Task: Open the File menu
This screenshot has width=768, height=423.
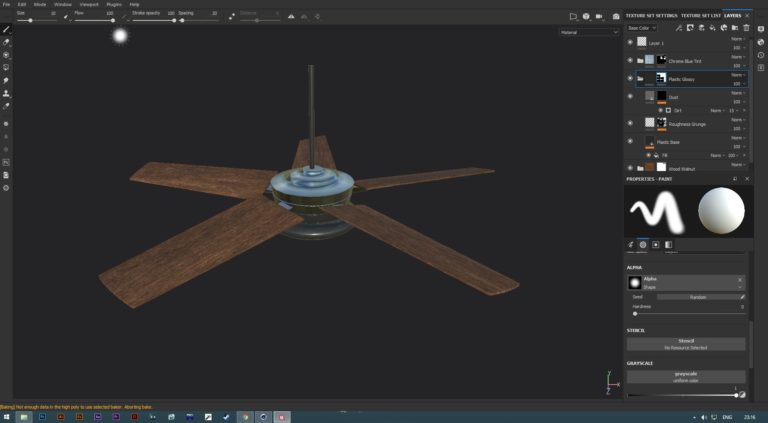Action: [x=6, y=4]
